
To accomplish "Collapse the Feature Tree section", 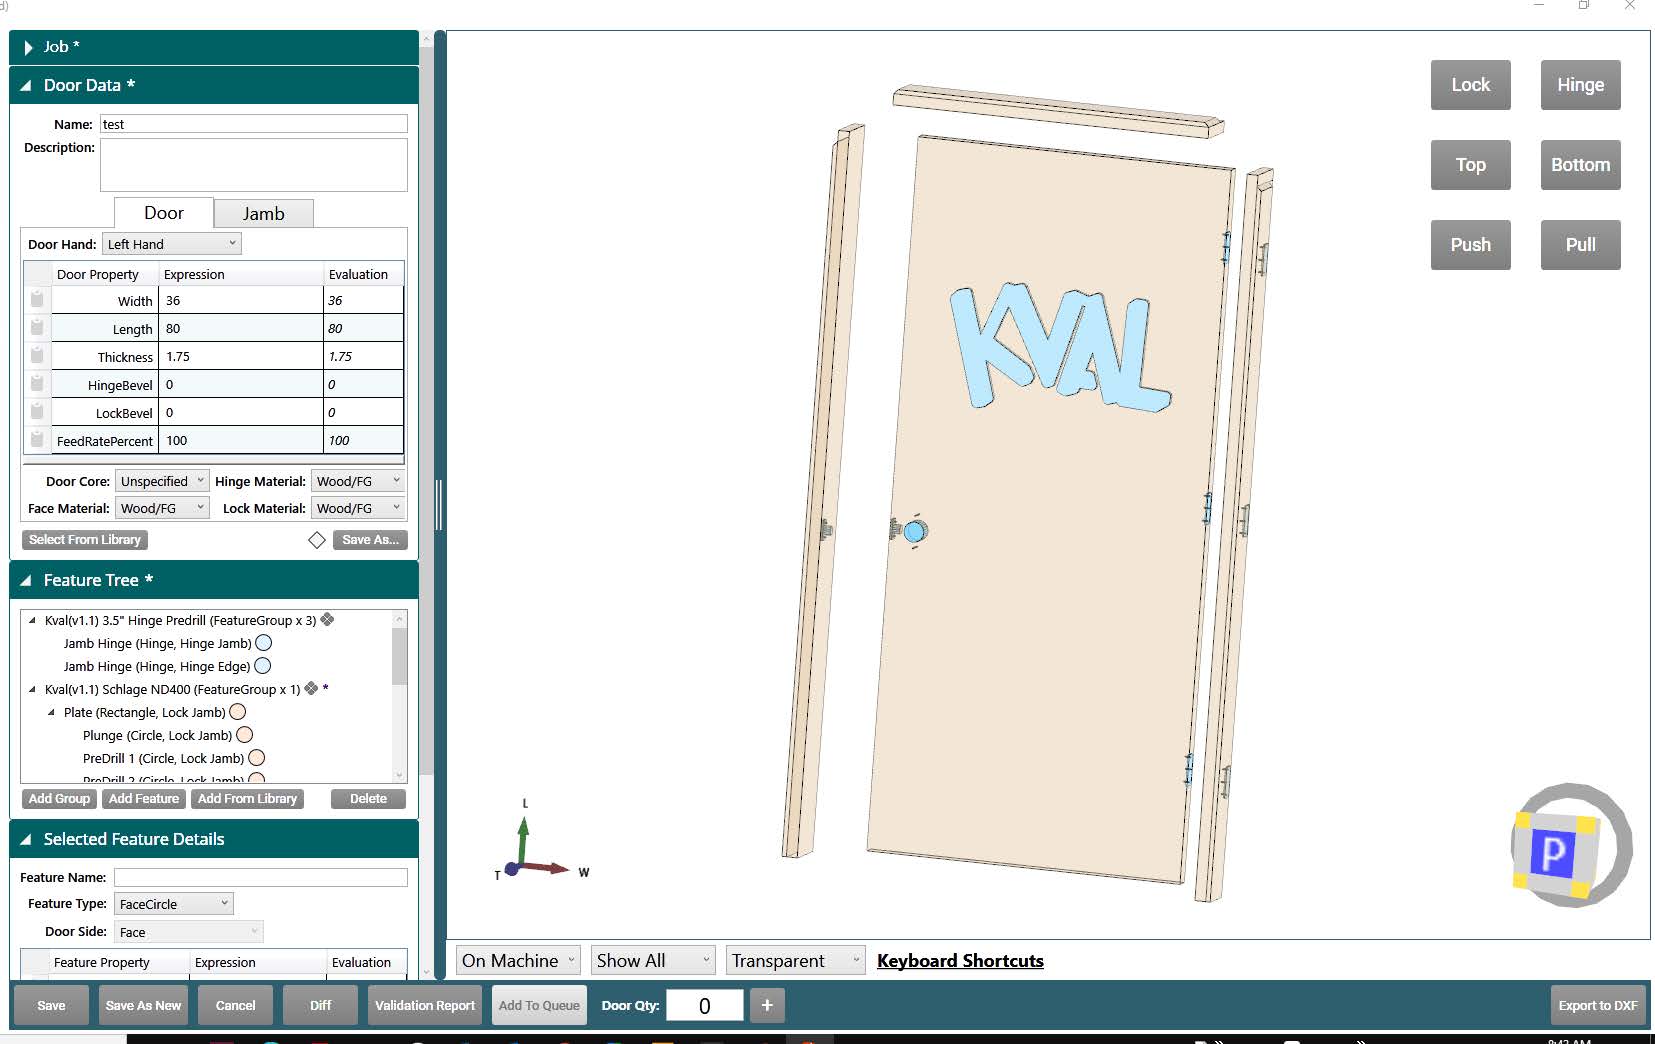I will [x=26, y=581].
